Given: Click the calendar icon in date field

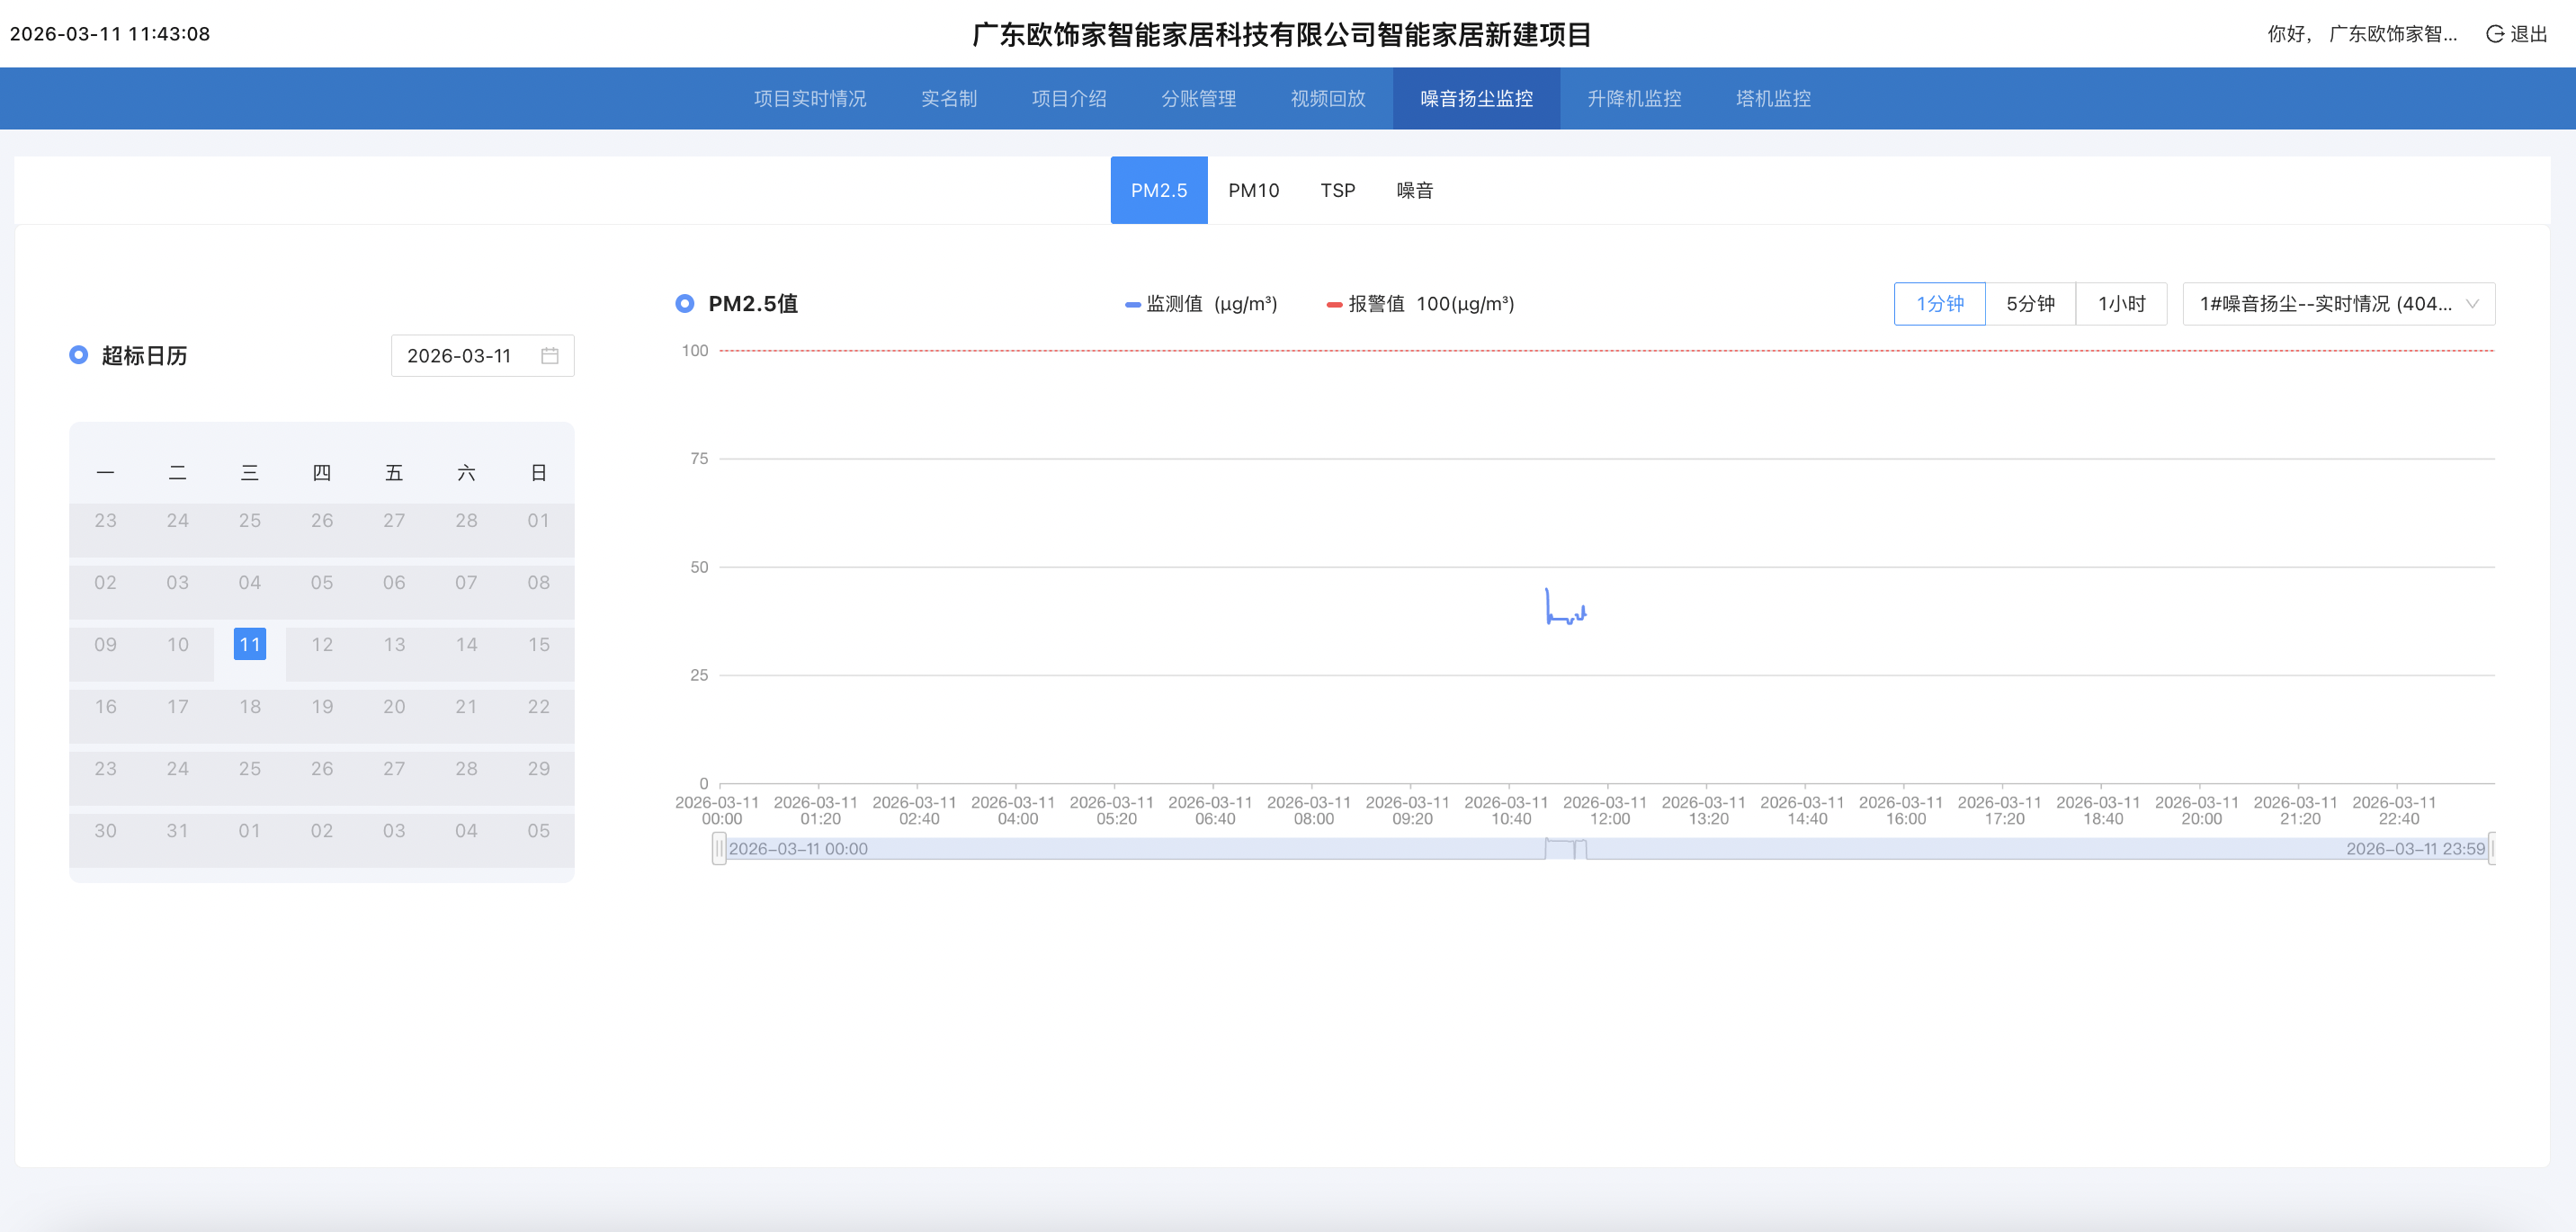Looking at the screenshot, I should (x=549, y=356).
